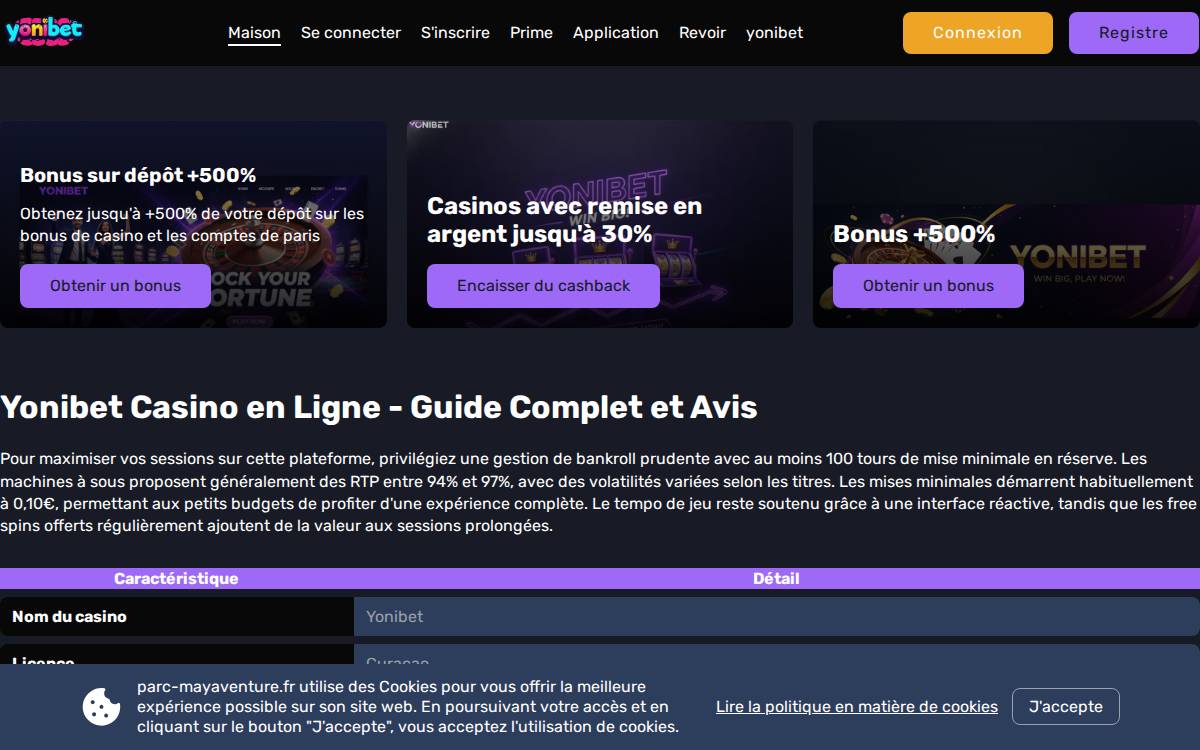Click the Yonibet value cell
The width and height of the screenshot is (1200, 750).
pos(776,617)
